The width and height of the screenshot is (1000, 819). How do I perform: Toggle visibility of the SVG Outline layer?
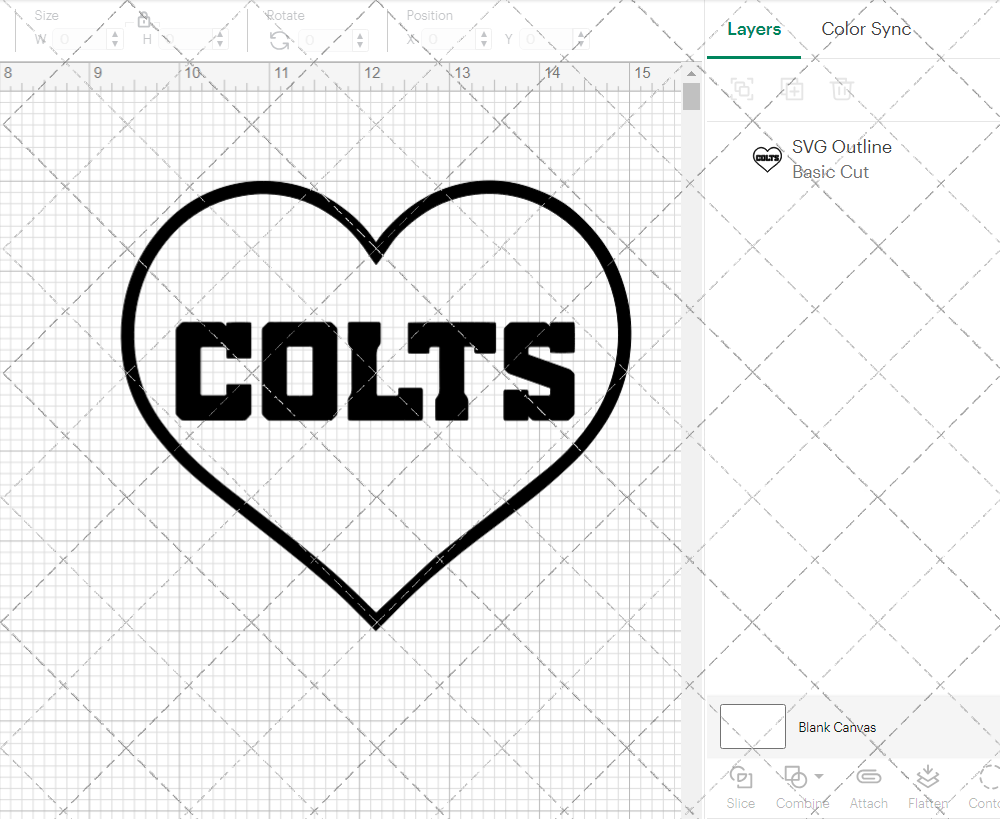coord(767,159)
